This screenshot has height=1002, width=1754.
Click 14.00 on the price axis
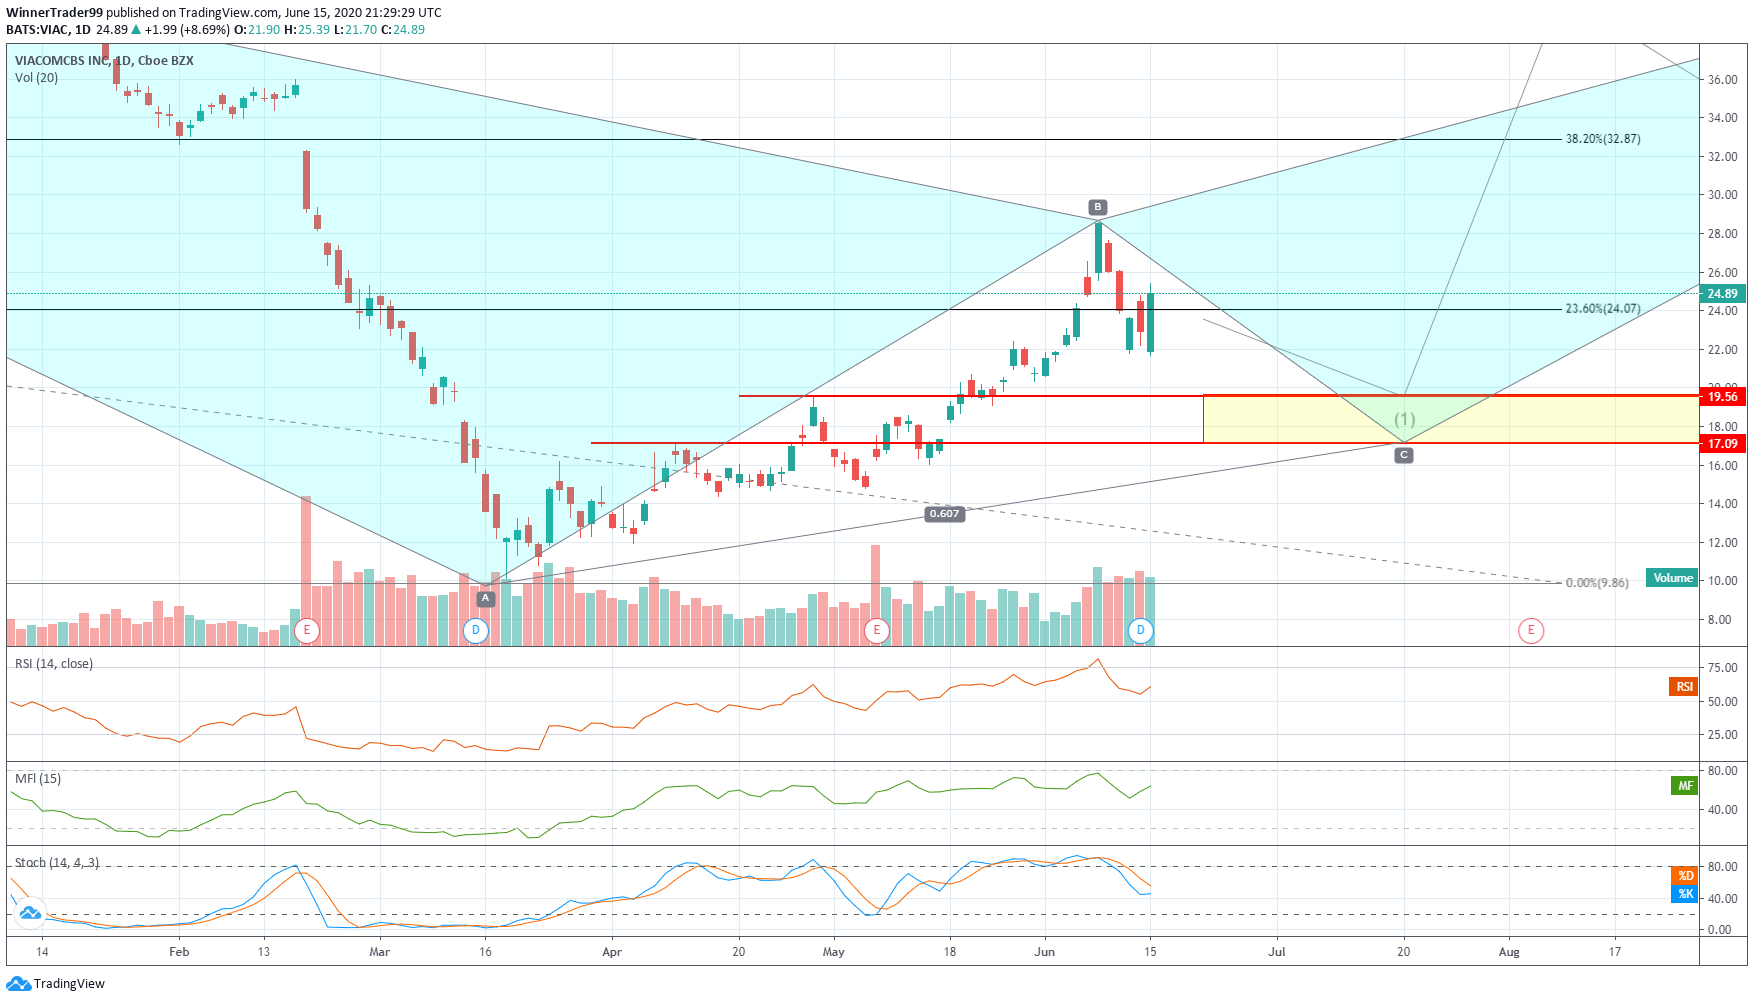(x=1723, y=504)
